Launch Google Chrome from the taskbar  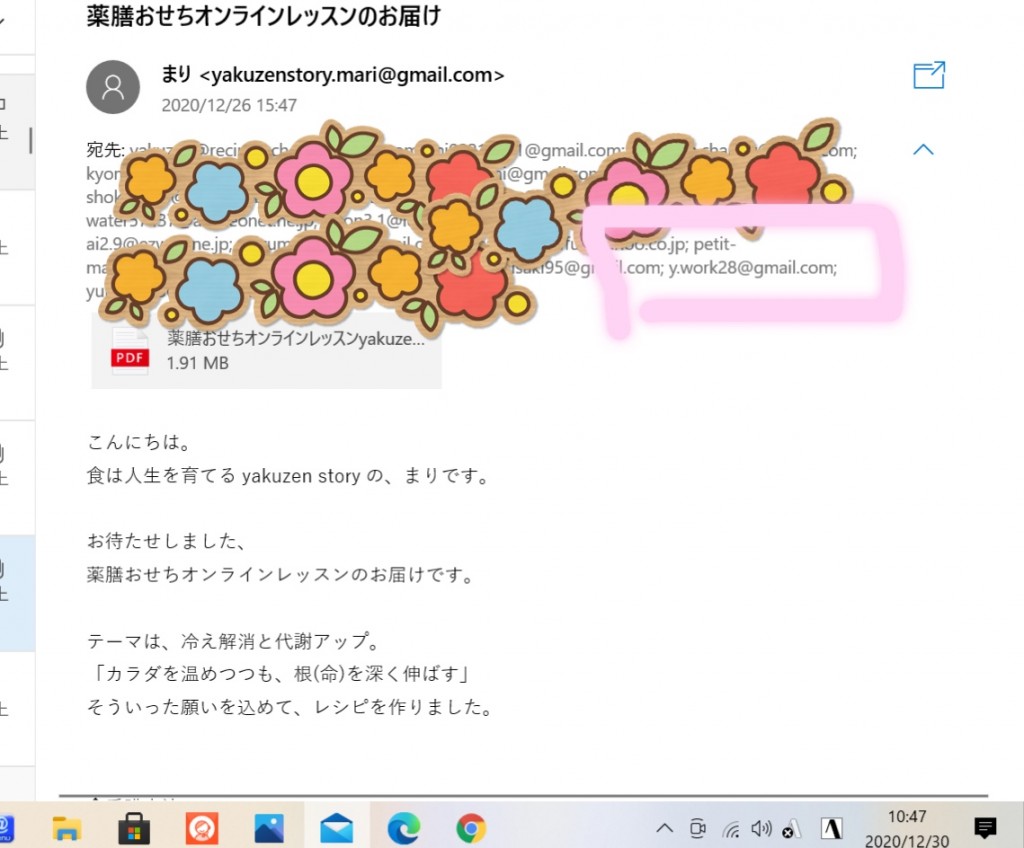pyautogui.click(x=471, y=828)
